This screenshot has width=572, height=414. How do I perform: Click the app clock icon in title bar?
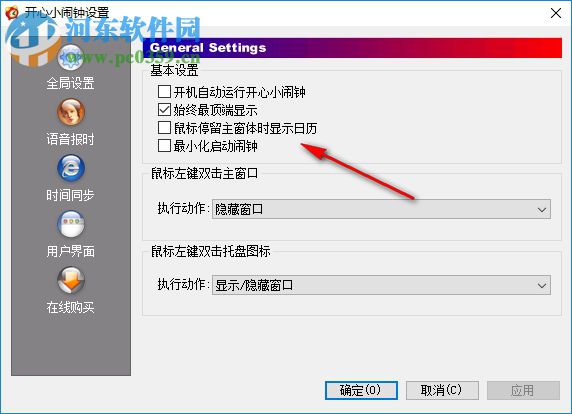pyautogui.click(x=12, y=13)
